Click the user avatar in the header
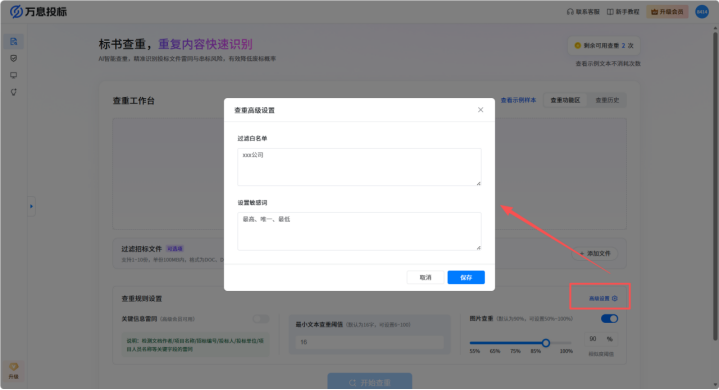 coord(702,11)
